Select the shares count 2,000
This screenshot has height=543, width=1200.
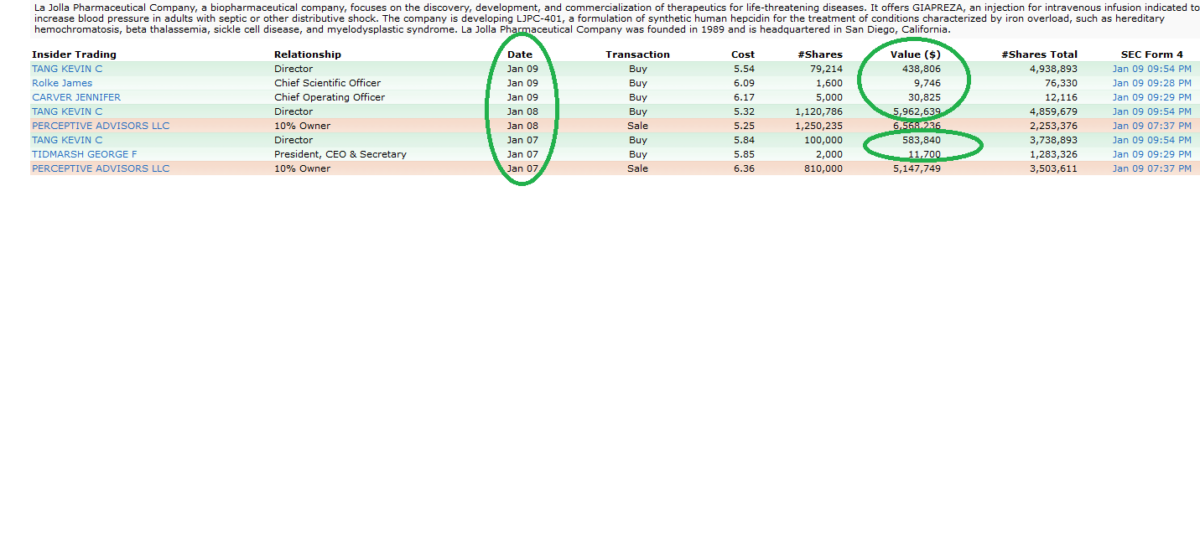pos(829,154)
